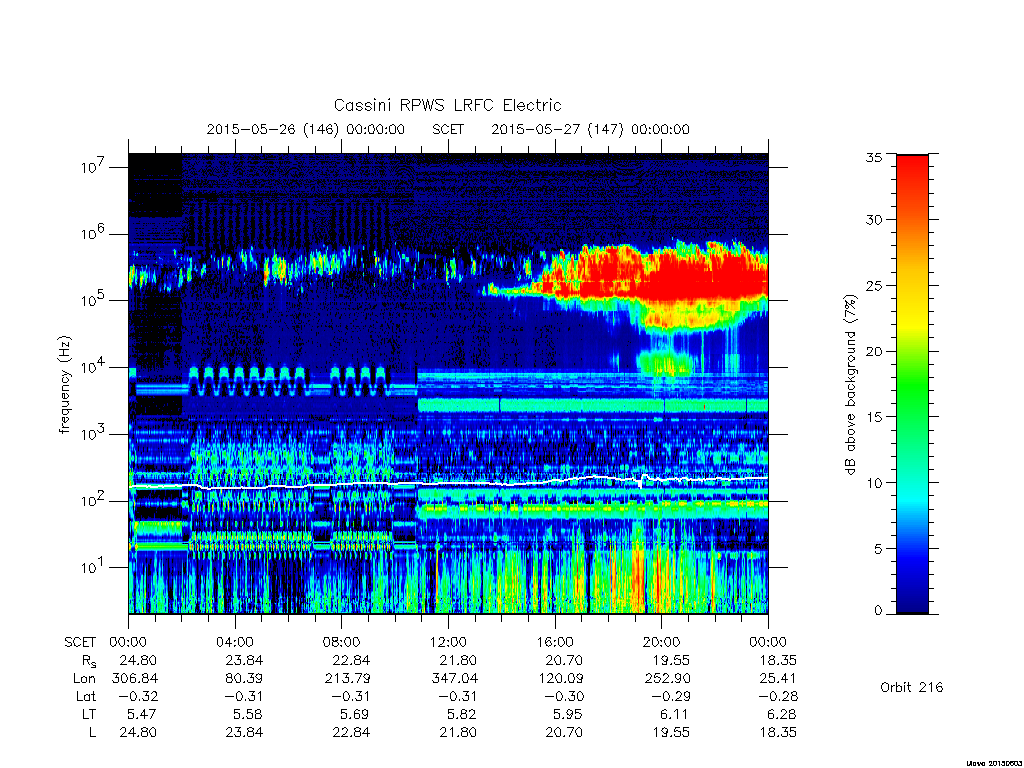Click the Rs value '19.55'
1024x768 pixels.
pos(671,660)
